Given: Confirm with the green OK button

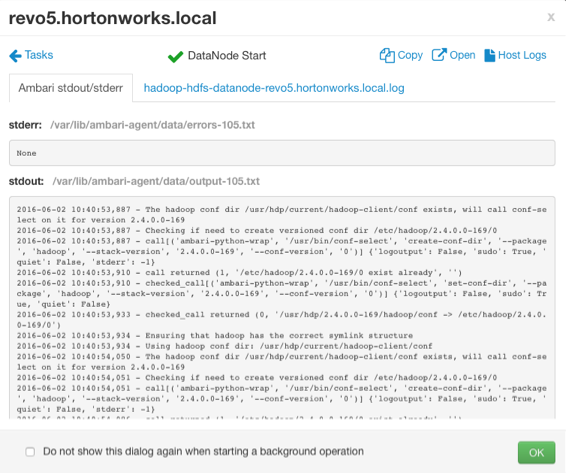Looking at the screenshot, I should point(536,452).
